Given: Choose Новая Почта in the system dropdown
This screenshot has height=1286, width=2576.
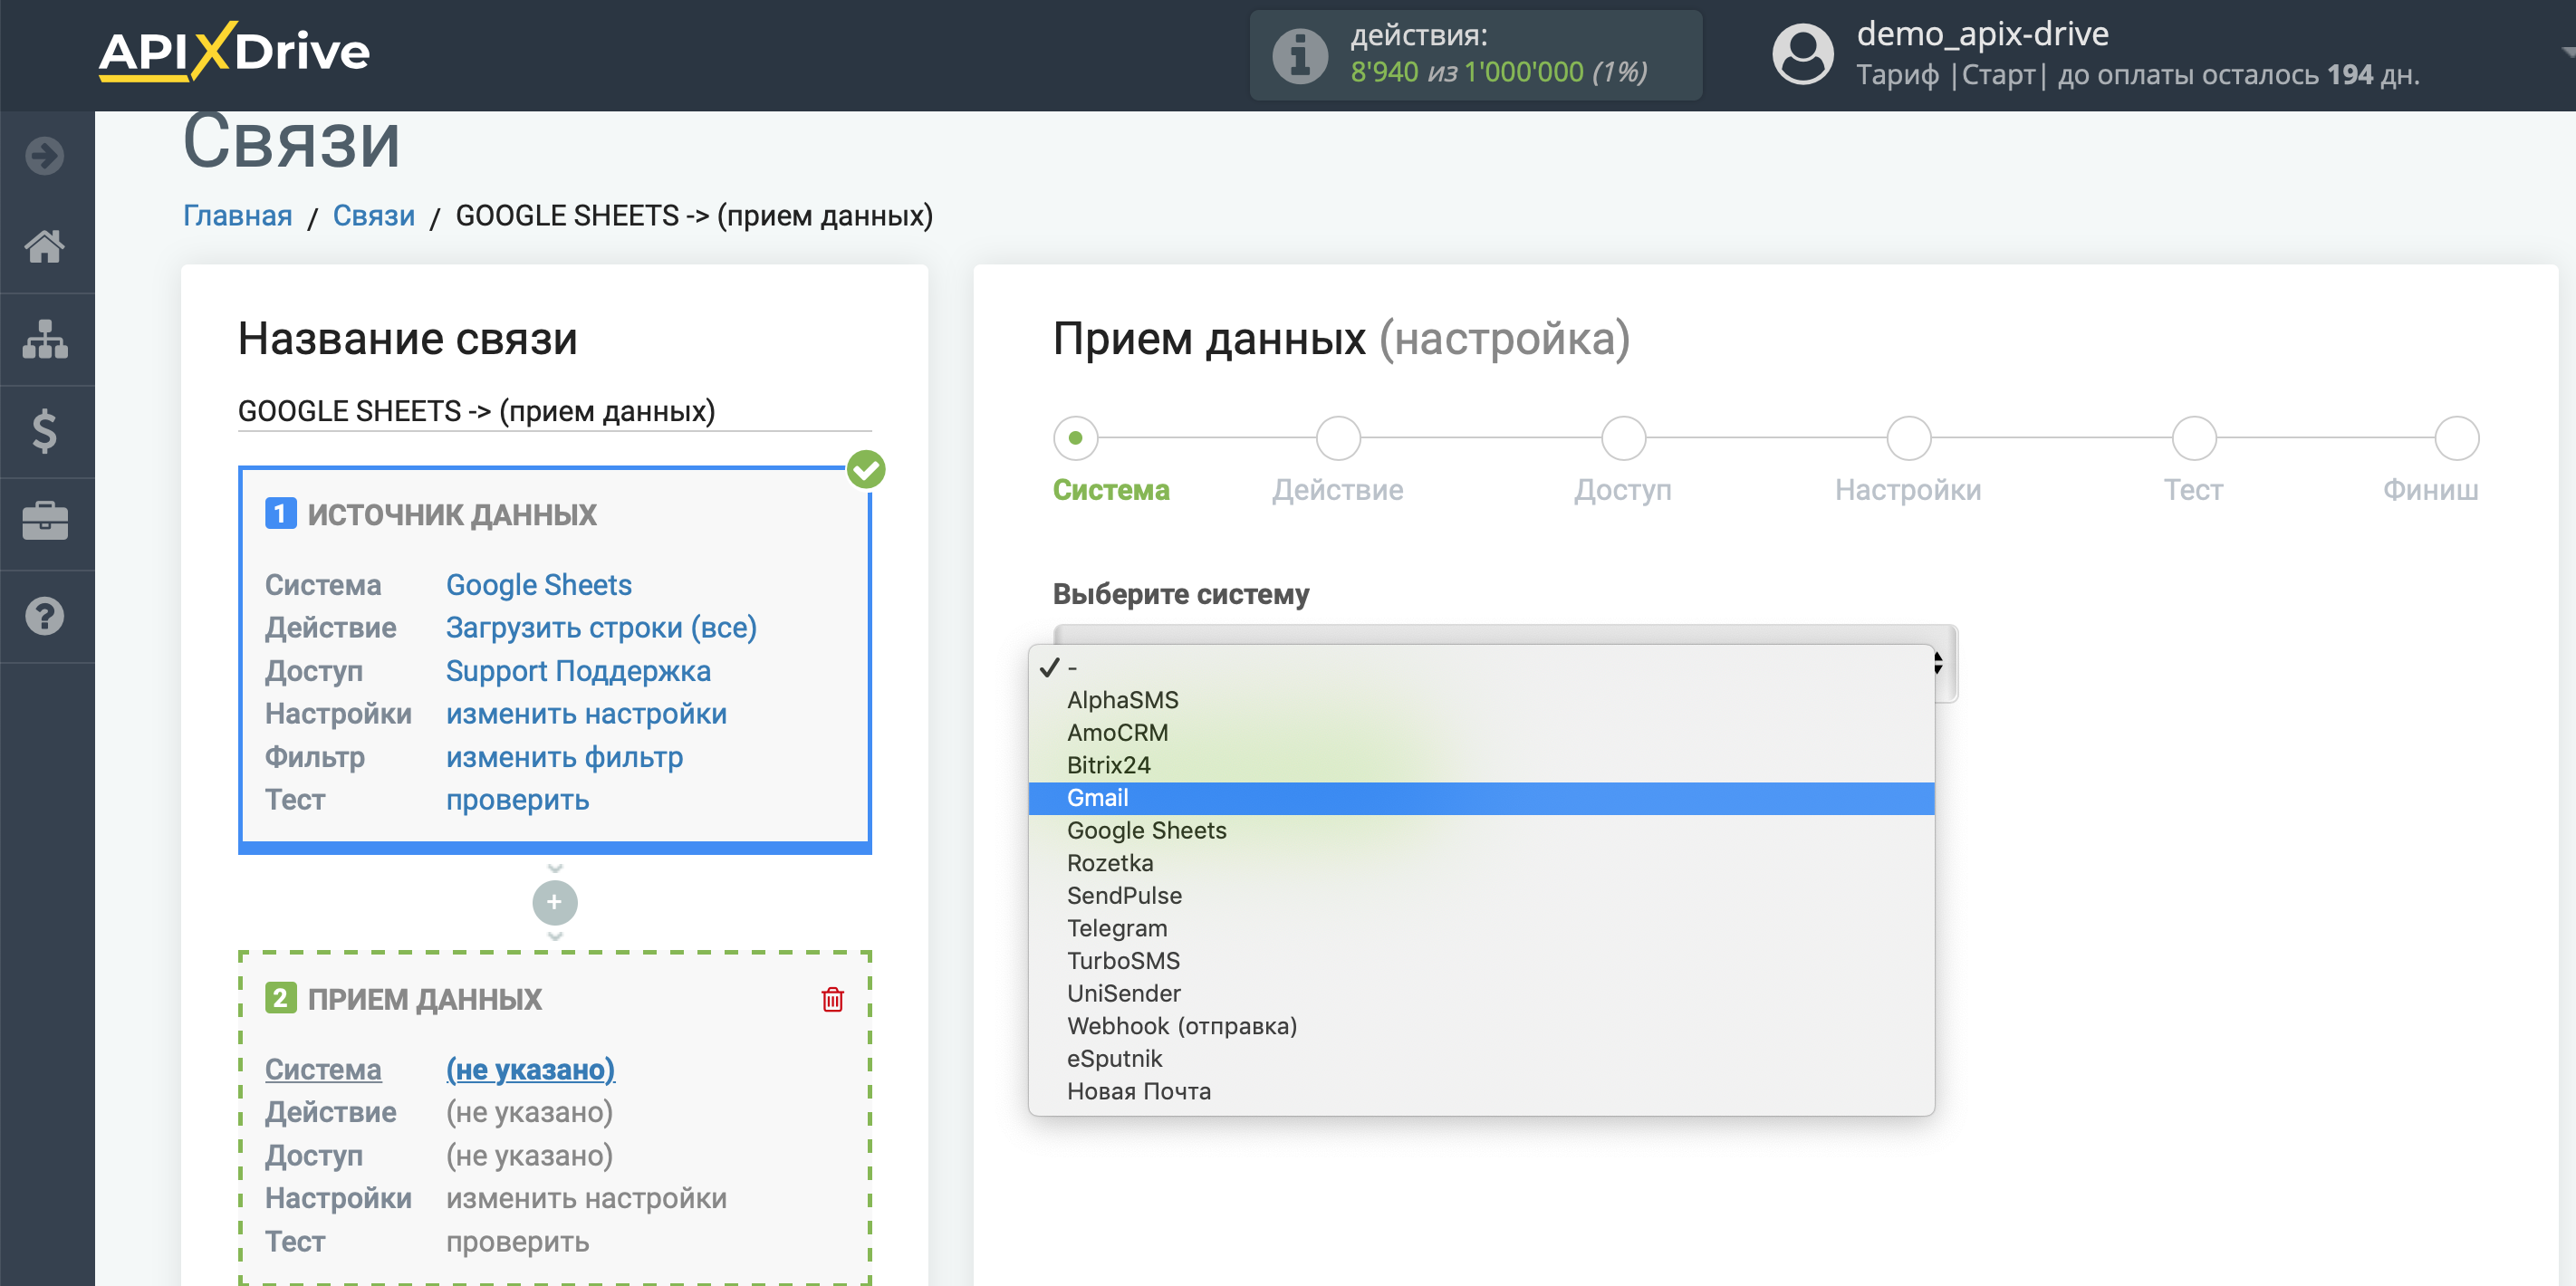Looking at the screenshot, I should click(1481, 1091).
